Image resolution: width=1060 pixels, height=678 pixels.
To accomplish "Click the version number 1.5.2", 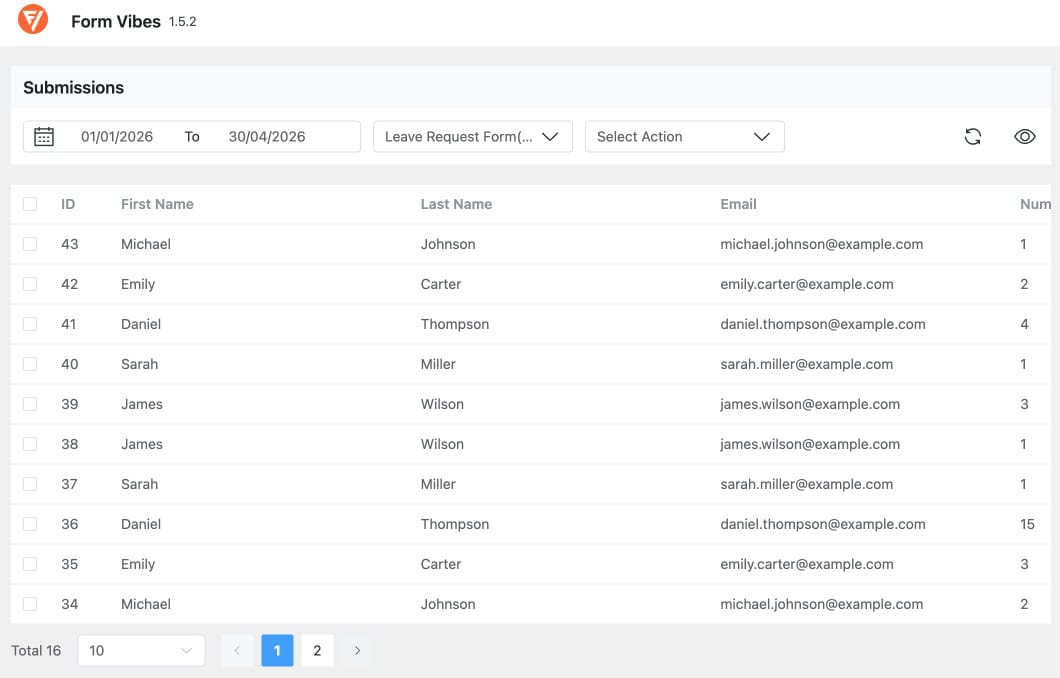I will (x=183, y=22).
